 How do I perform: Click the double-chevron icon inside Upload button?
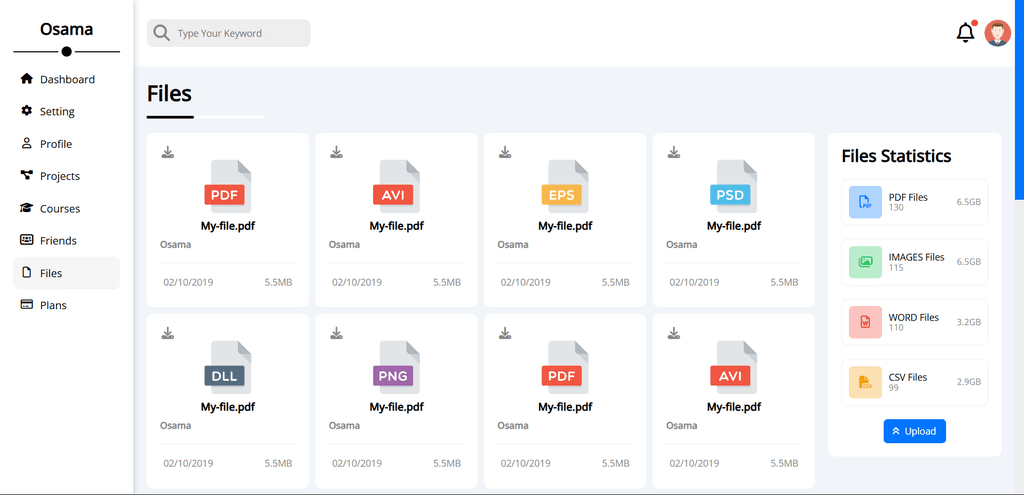896,431
